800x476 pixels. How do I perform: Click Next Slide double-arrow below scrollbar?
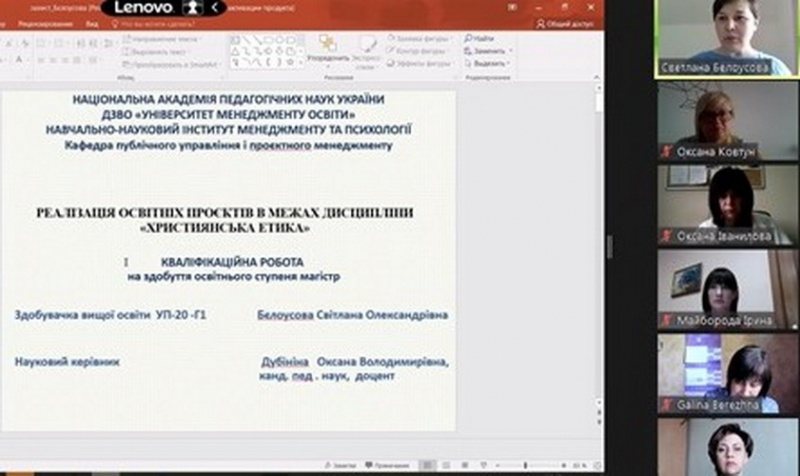click(x=599, y=423)
